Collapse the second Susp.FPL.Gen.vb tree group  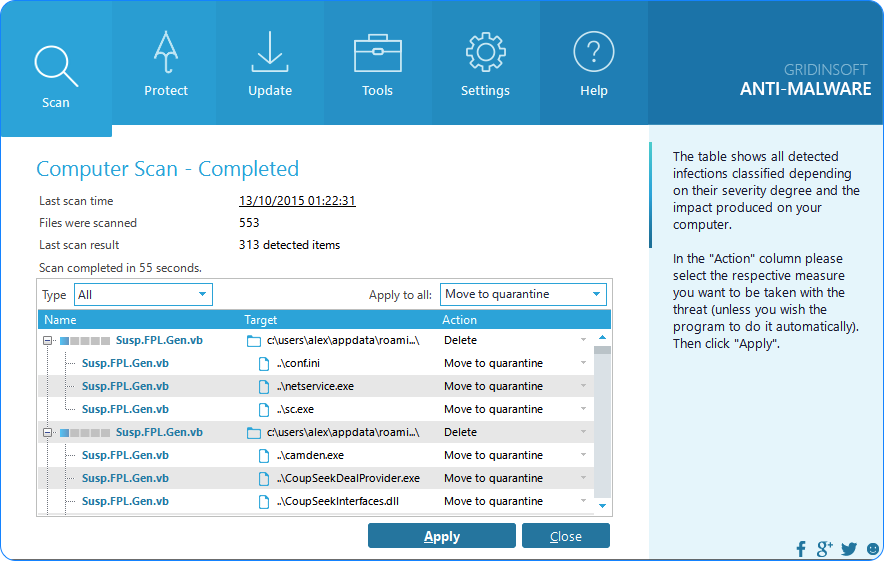tap(47, 433)
